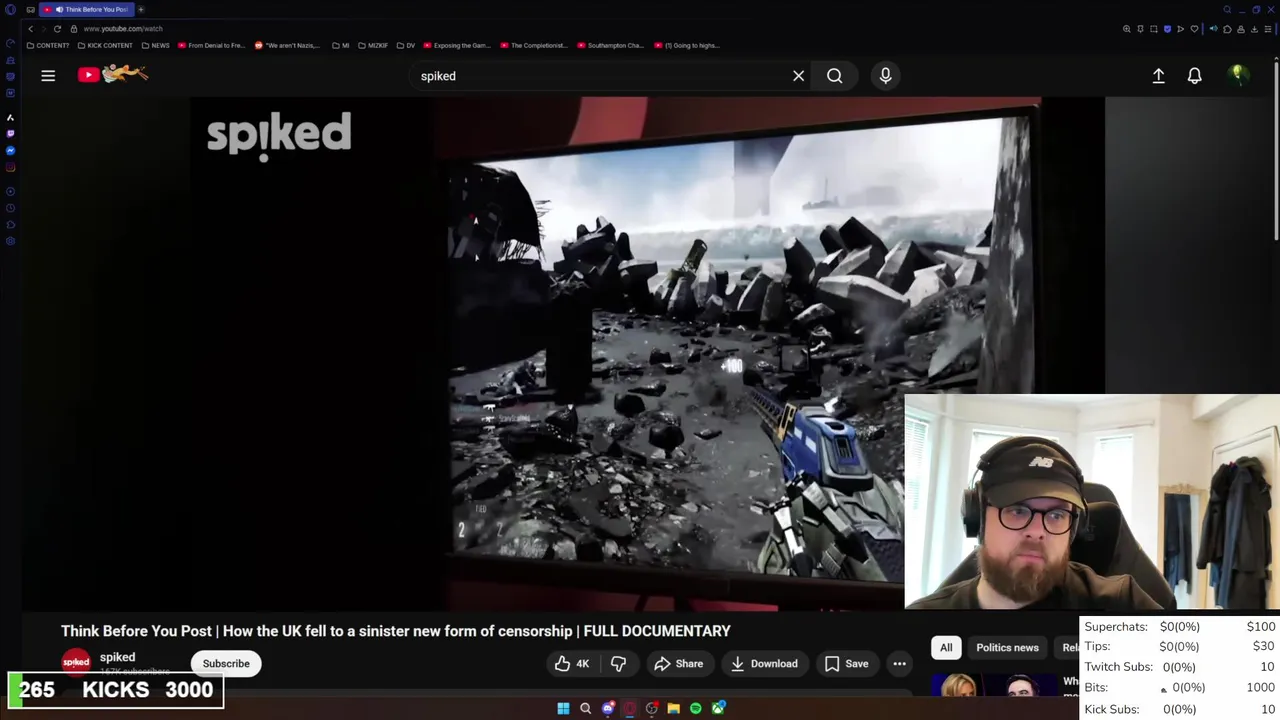
Task: Open the NEWS bookmarks folder
Action: [x=155, y=45]
